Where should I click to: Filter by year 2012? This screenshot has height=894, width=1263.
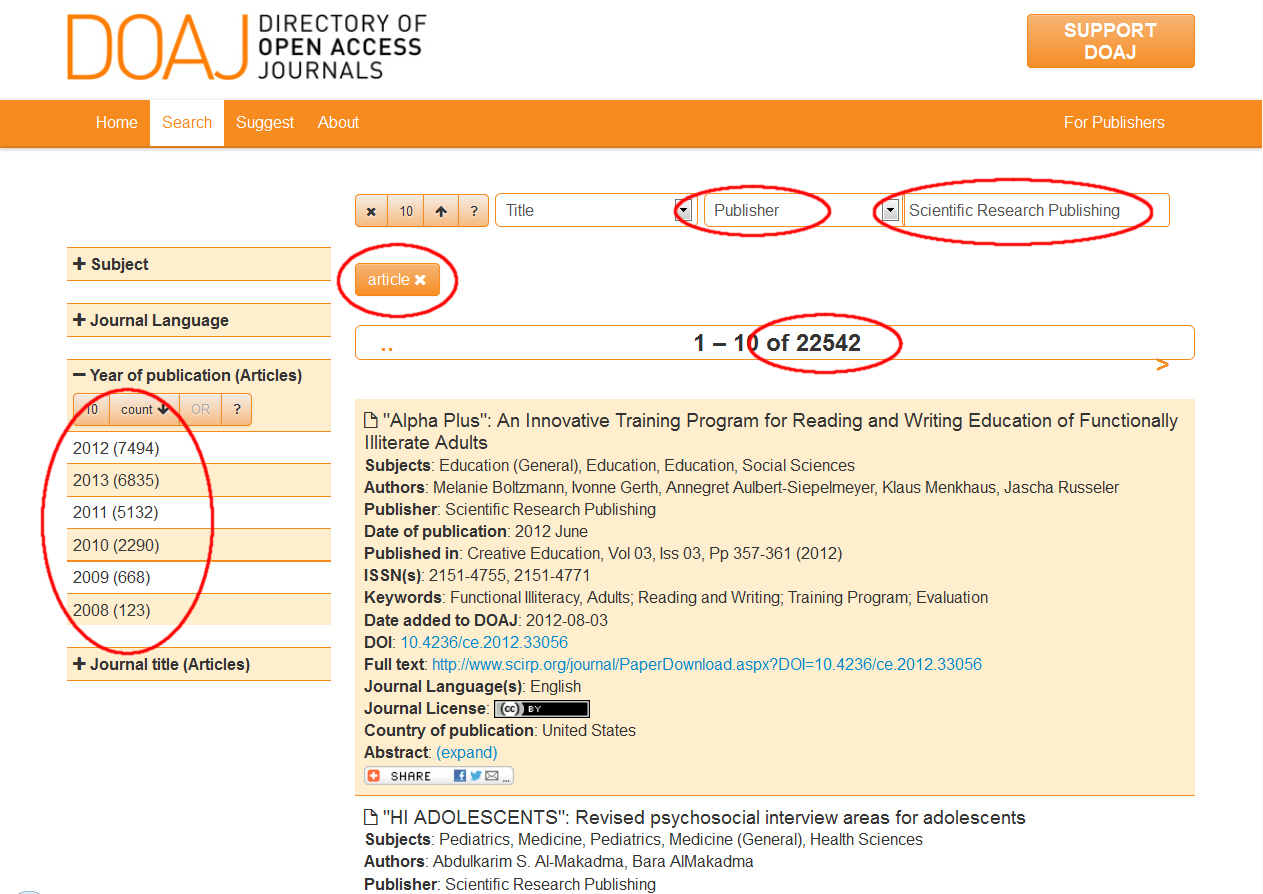(116, 448)
